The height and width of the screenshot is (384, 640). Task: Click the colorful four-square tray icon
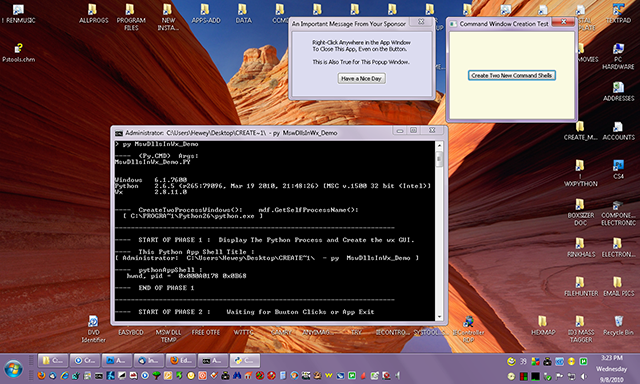click(x=535, y=361)
